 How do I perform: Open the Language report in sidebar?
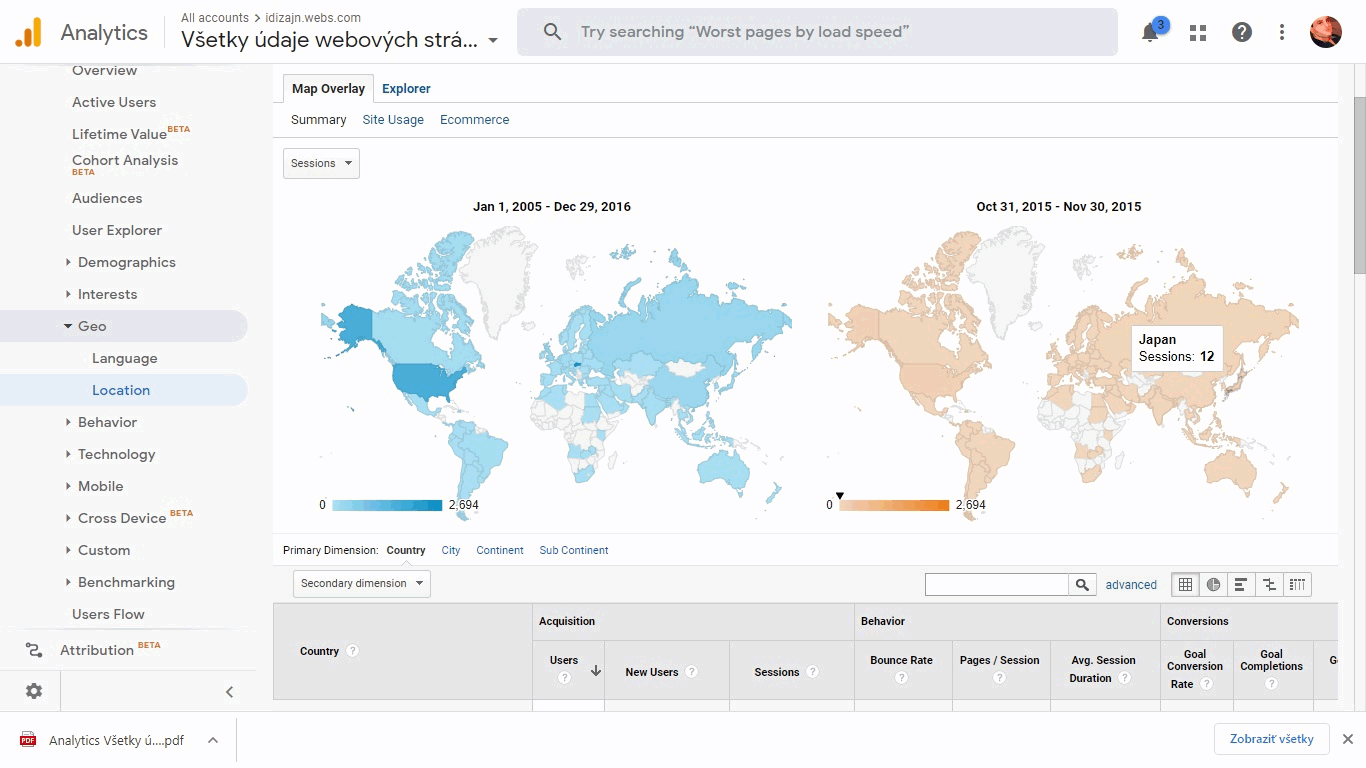(x=125, y=358)
